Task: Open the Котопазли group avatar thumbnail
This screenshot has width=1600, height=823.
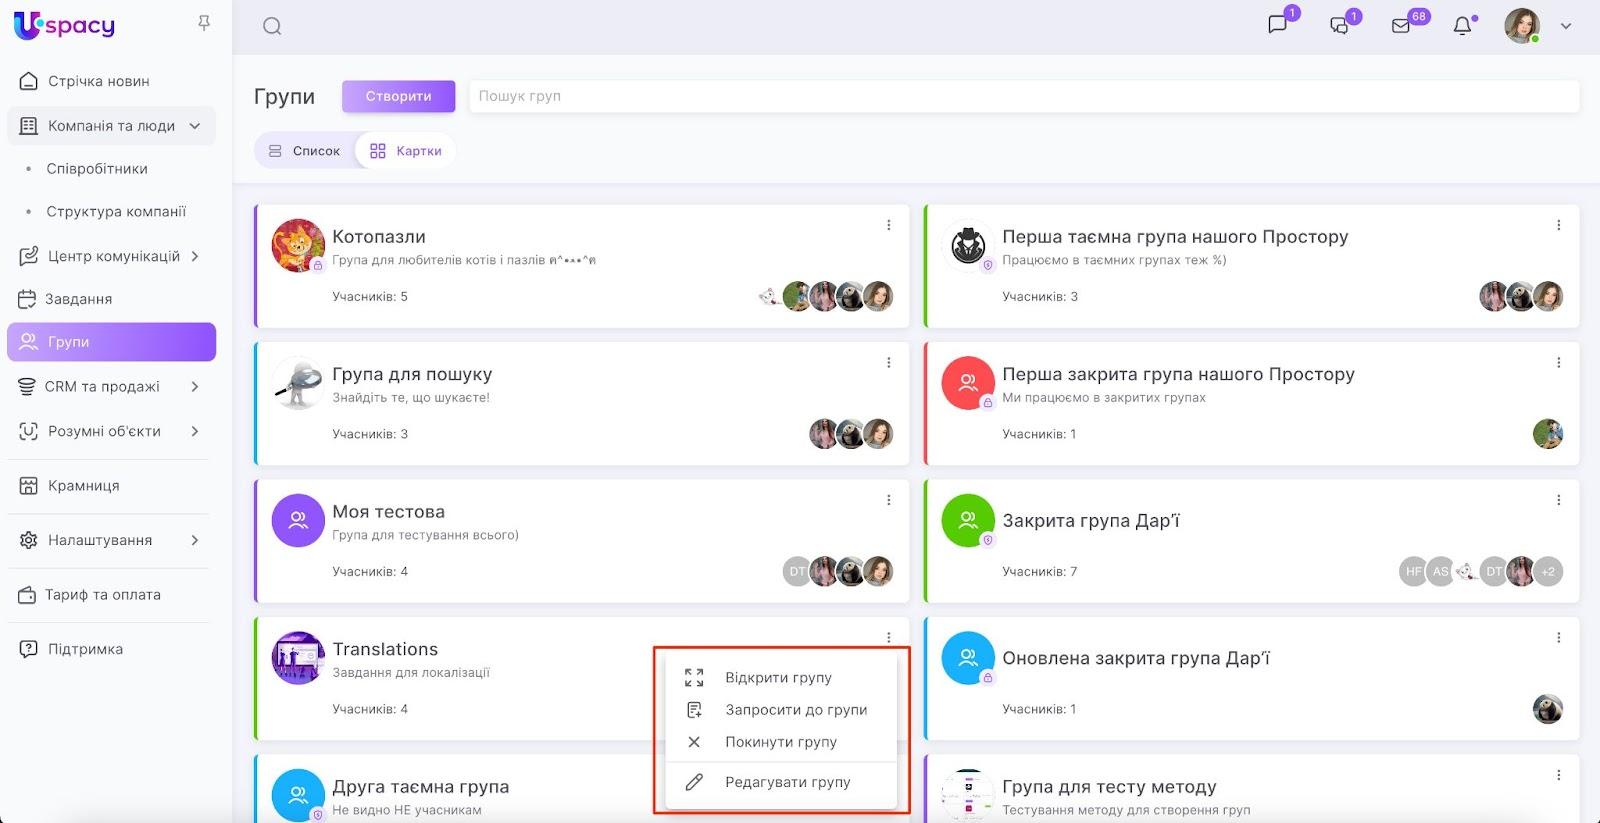Action: tap(298, 246)
